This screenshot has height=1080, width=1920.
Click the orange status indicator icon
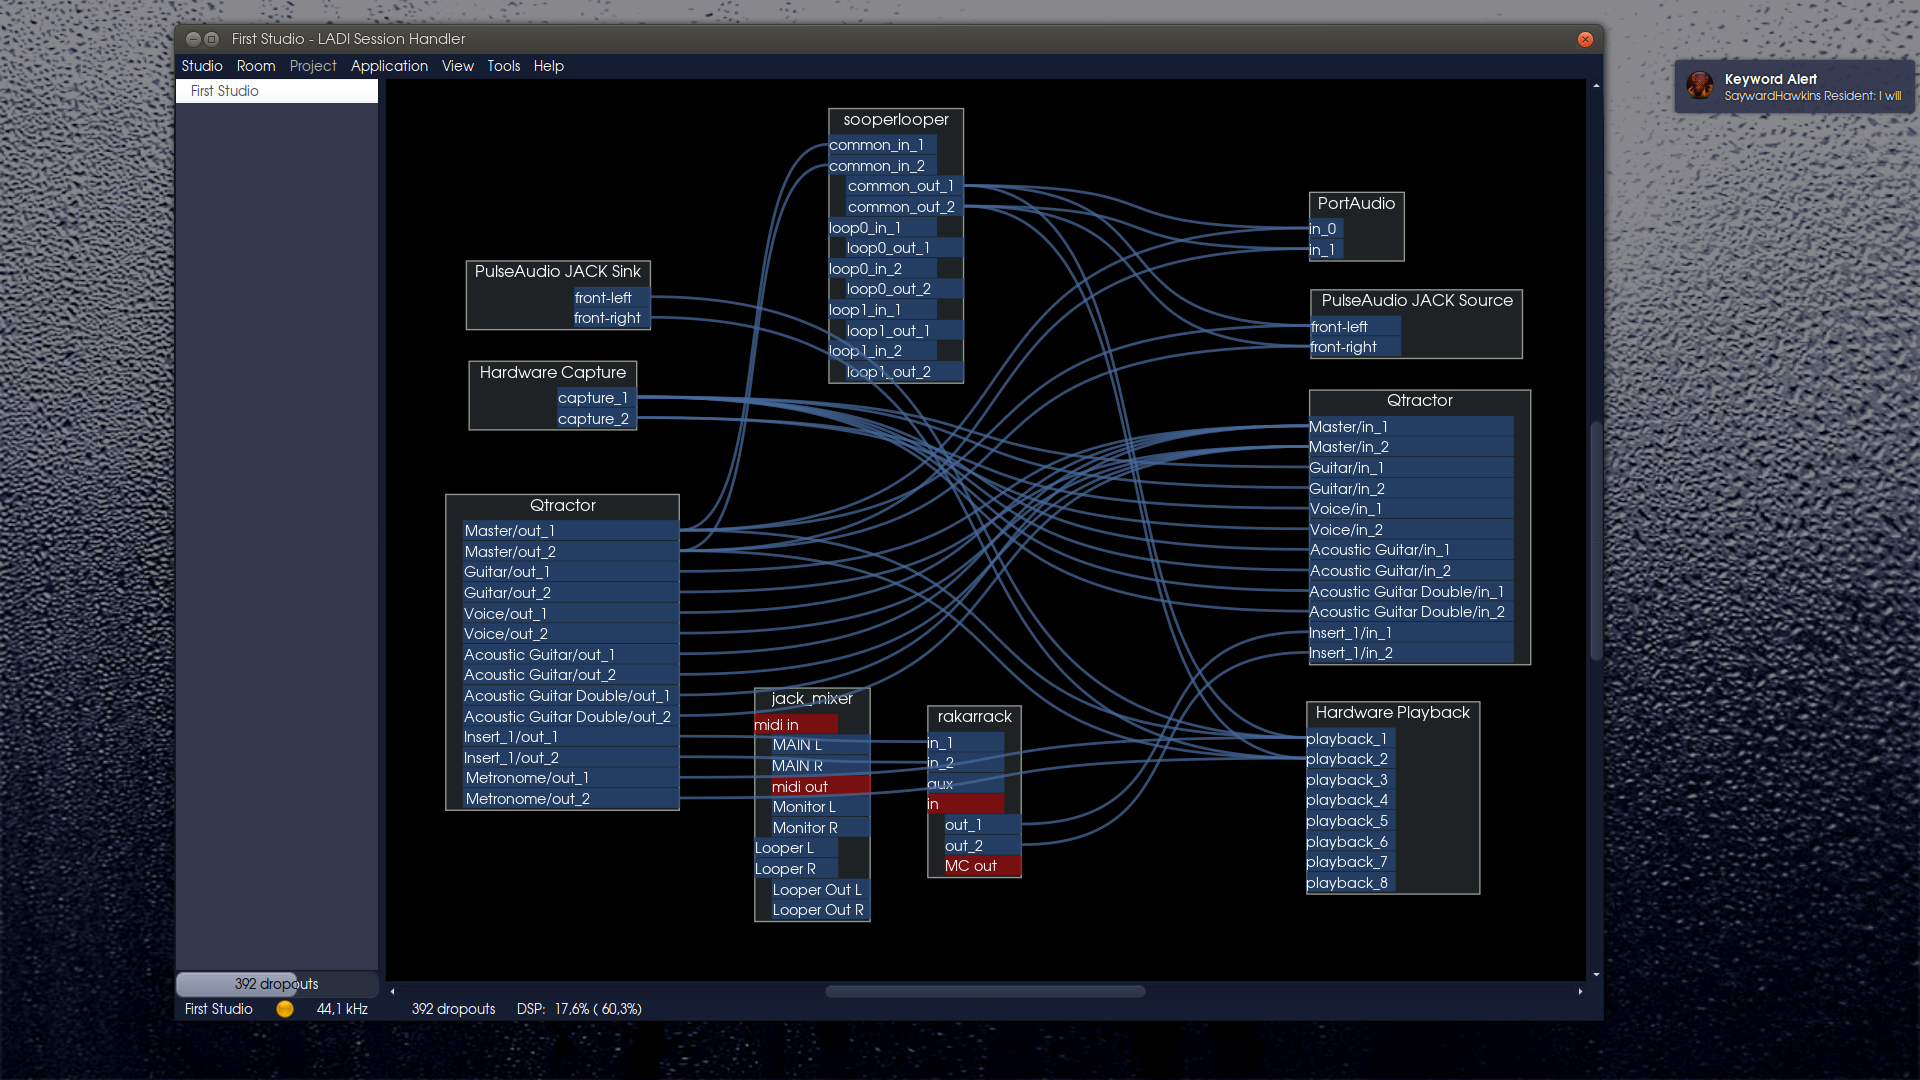[285, 1009]
